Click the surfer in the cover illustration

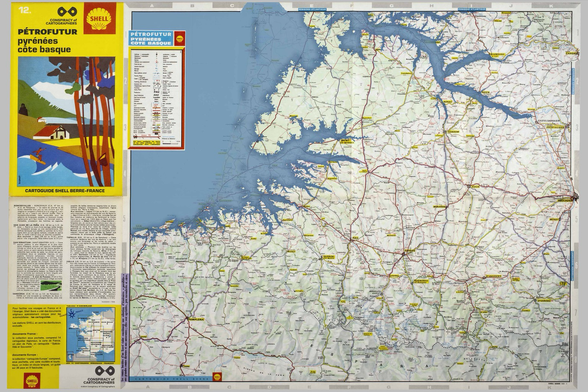(38, 155)
